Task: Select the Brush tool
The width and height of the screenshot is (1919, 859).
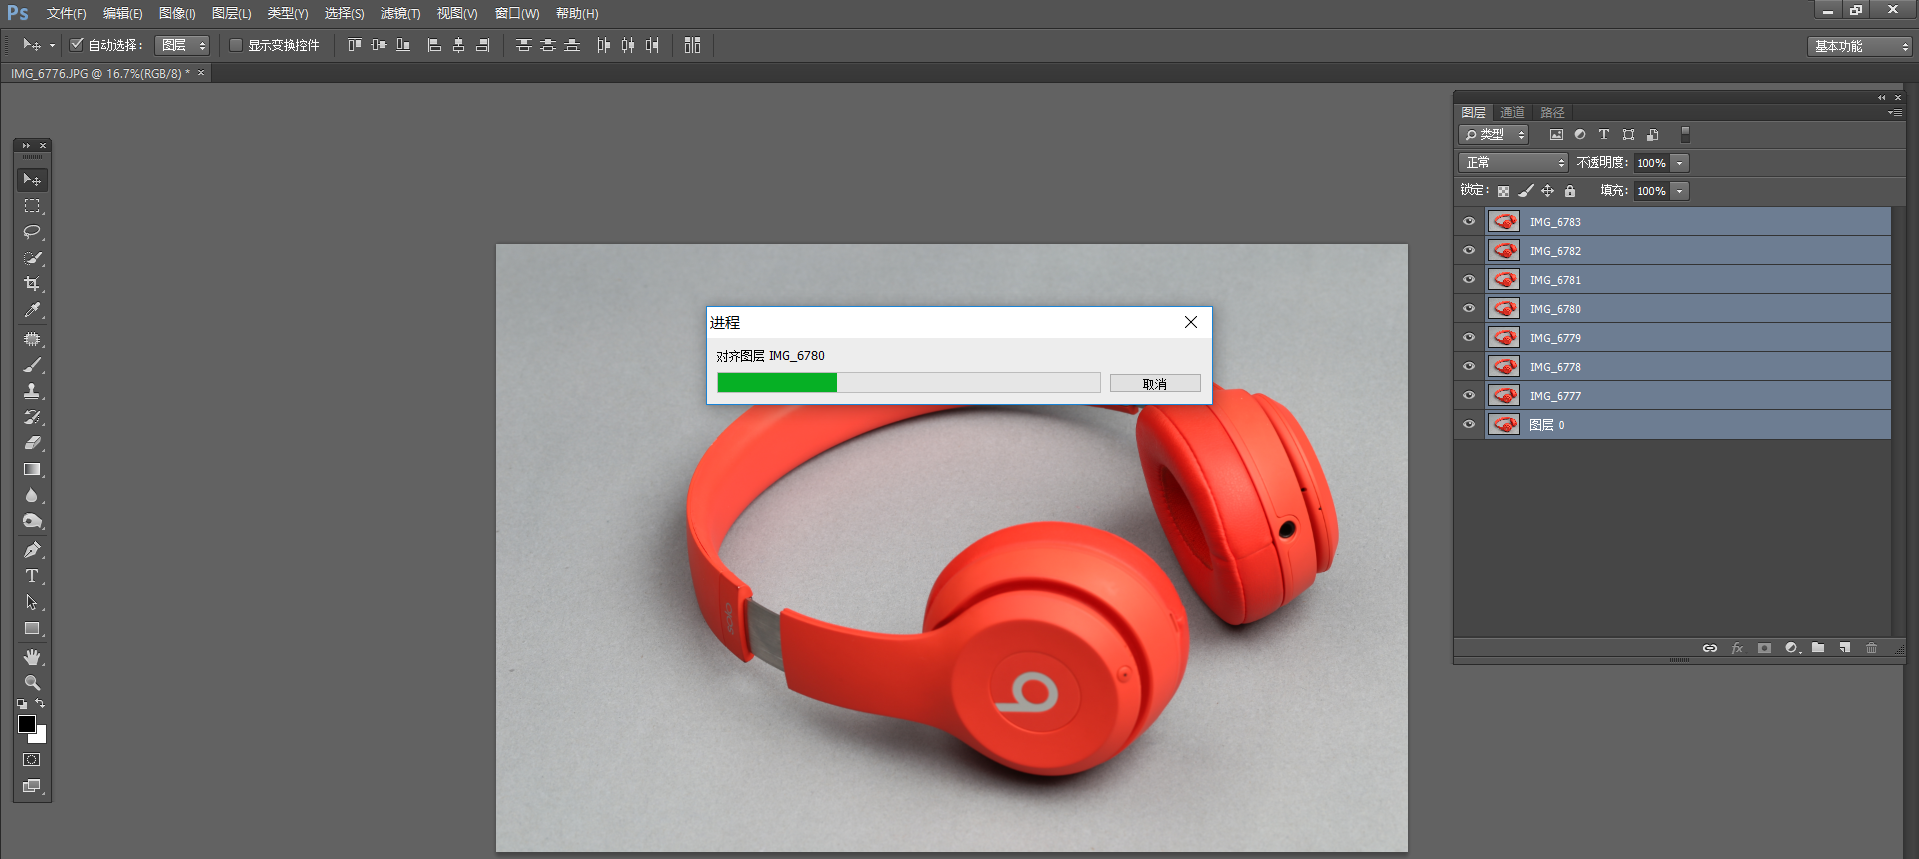Action: point(32,365)
